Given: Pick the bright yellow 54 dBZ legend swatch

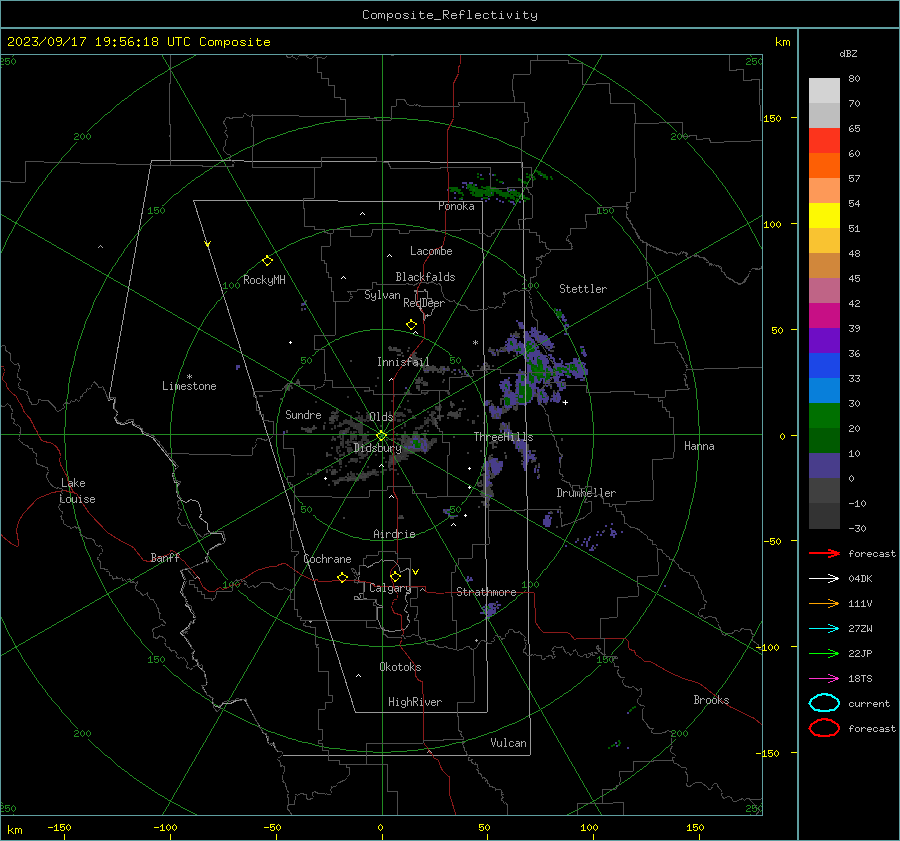Looking at the screenshot, I should 824,215.
